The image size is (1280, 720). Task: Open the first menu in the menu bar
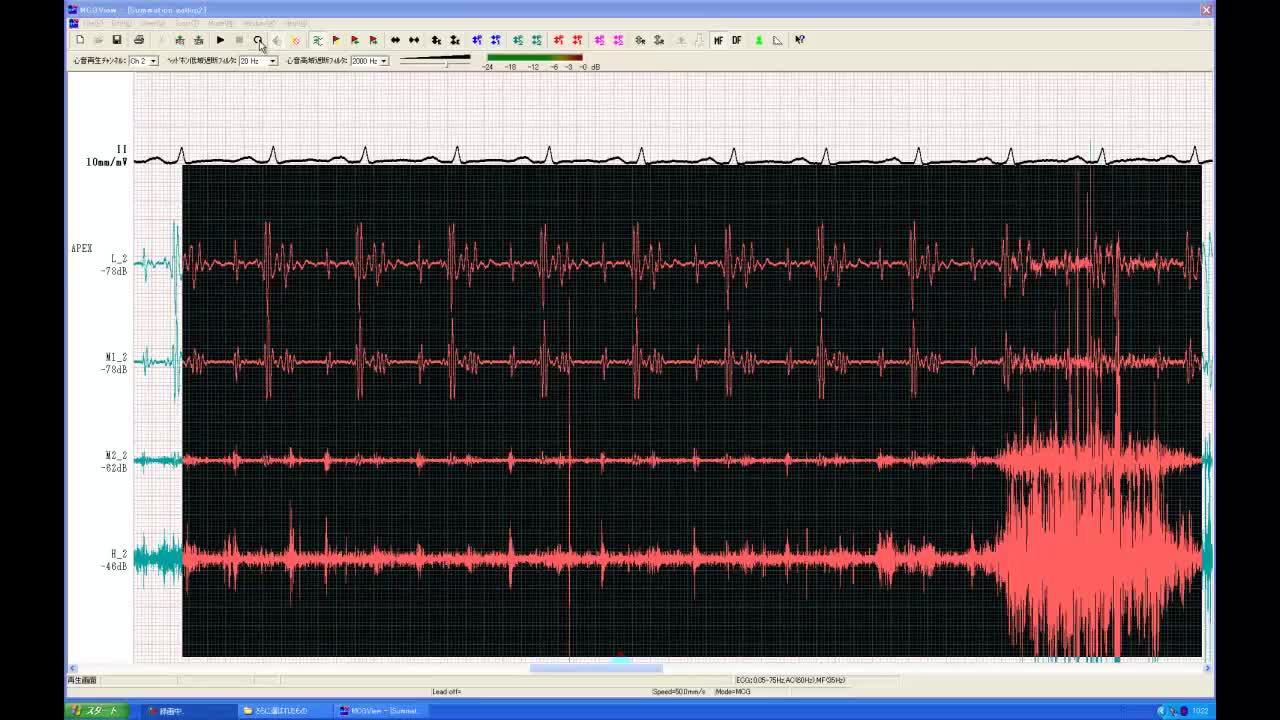click(92, 23)
